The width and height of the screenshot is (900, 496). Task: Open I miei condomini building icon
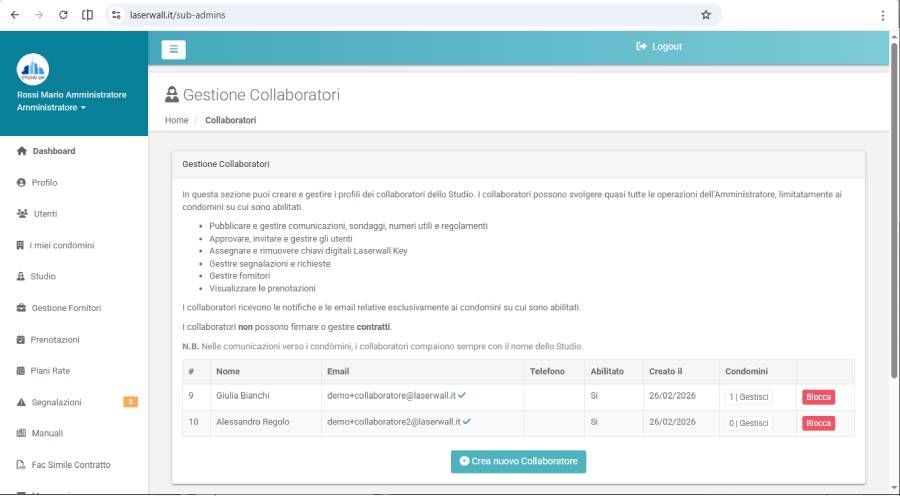pyautogui.click(x=21, y=245)
